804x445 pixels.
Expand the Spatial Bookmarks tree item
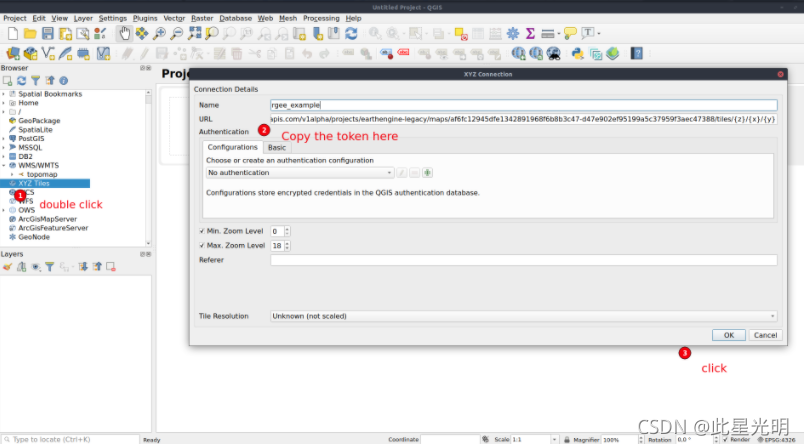pyautogui.click(x=4, y=94)
